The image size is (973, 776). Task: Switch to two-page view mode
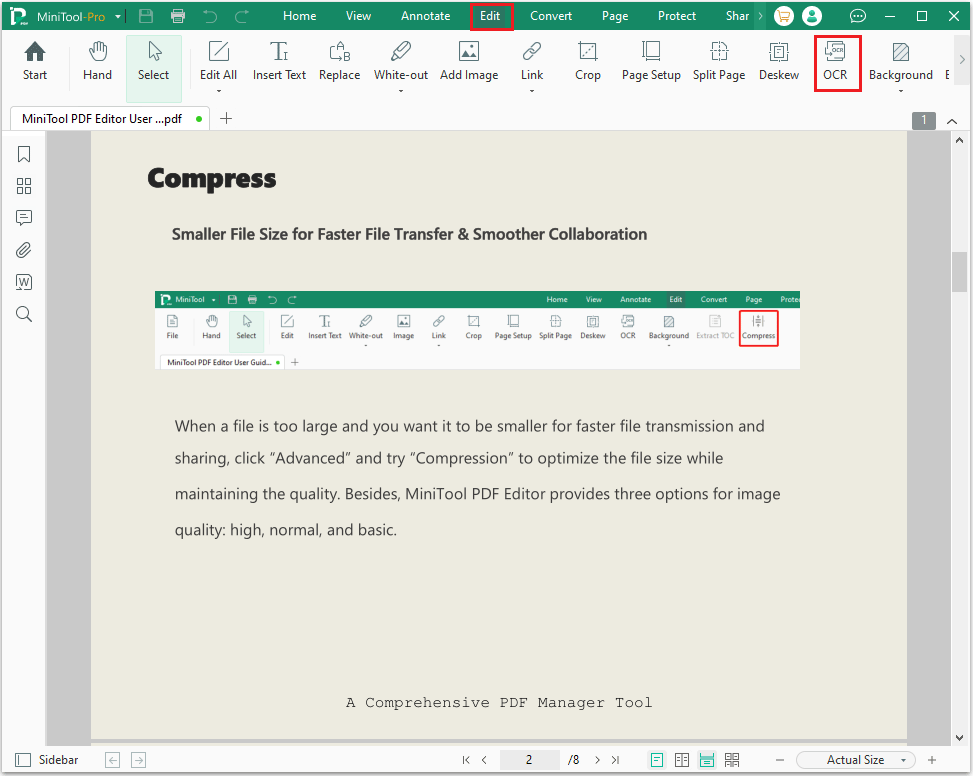(682, 760)
